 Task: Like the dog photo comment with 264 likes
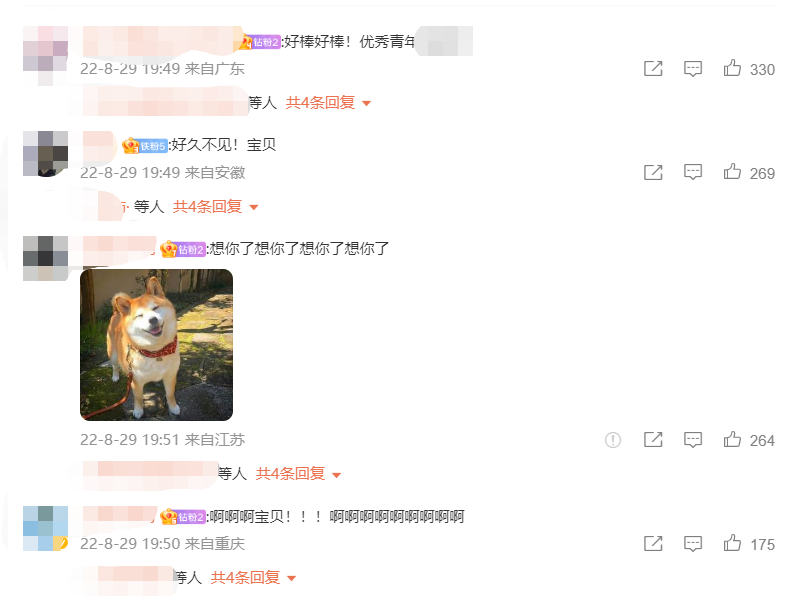732,440
